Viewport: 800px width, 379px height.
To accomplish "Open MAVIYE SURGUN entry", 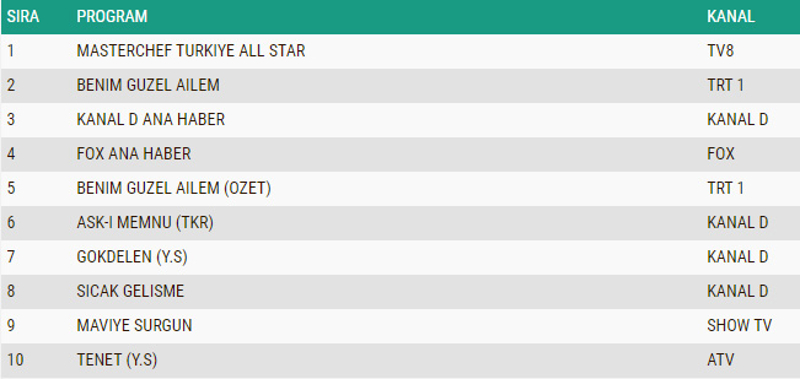I will 134,325.
